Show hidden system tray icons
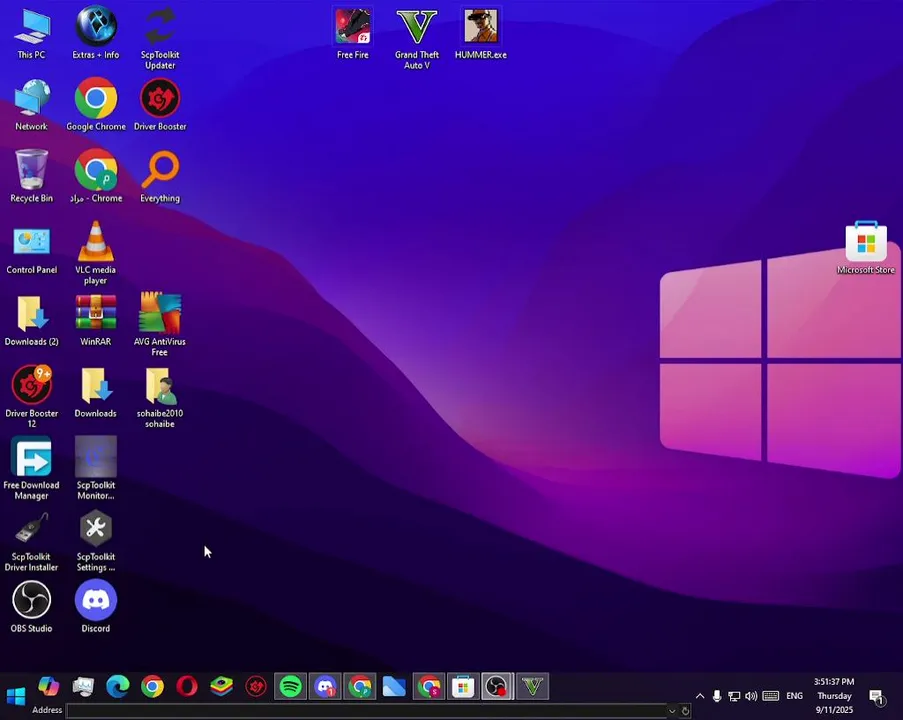903x720 pixels. coord(700,696)
